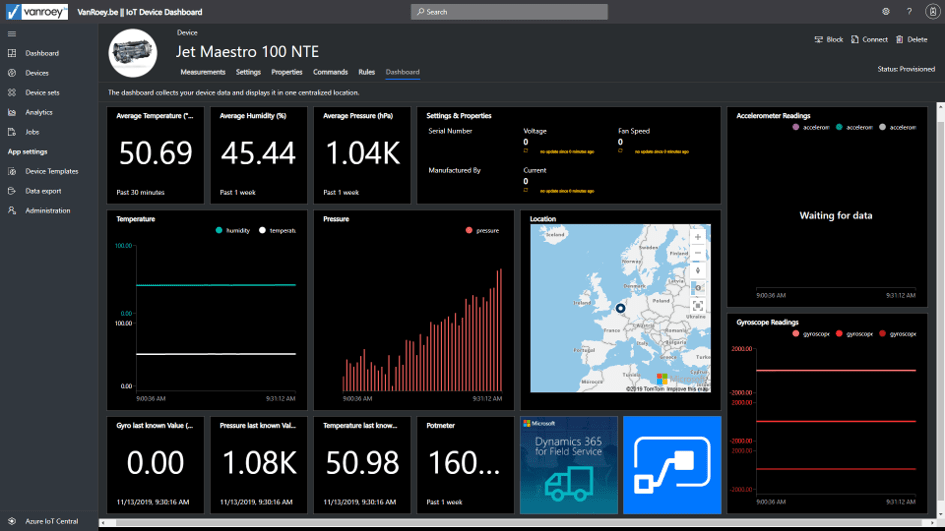Viewport: 945px width, 531px height.
Task: Click the Dashboard grid icon in sidebar
Action: 12,53
